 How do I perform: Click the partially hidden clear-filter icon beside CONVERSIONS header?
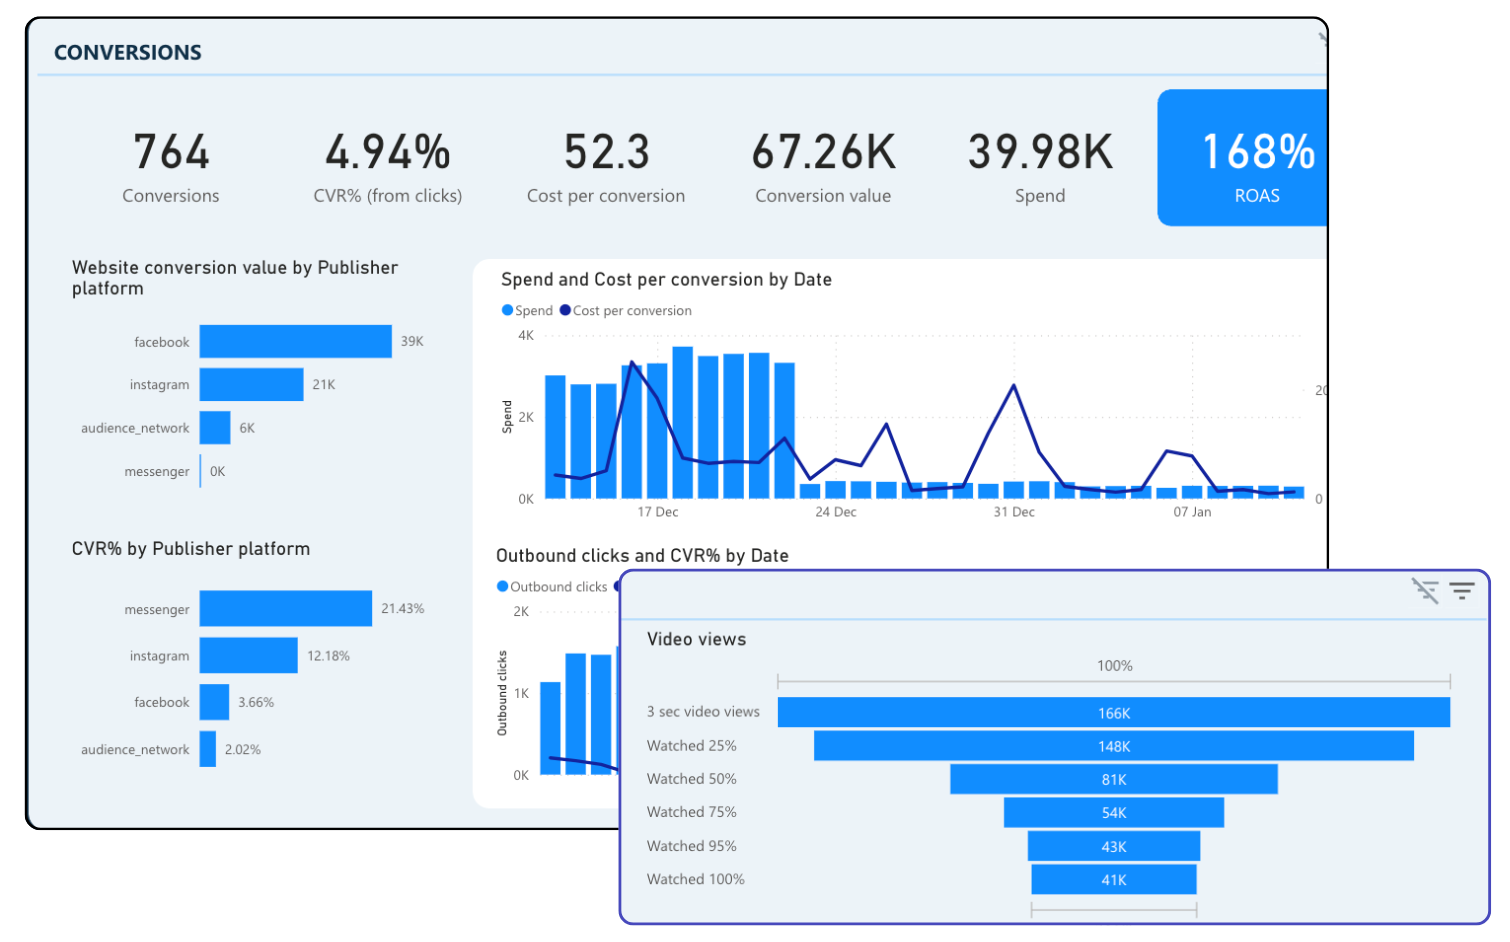pos(1322,40)
